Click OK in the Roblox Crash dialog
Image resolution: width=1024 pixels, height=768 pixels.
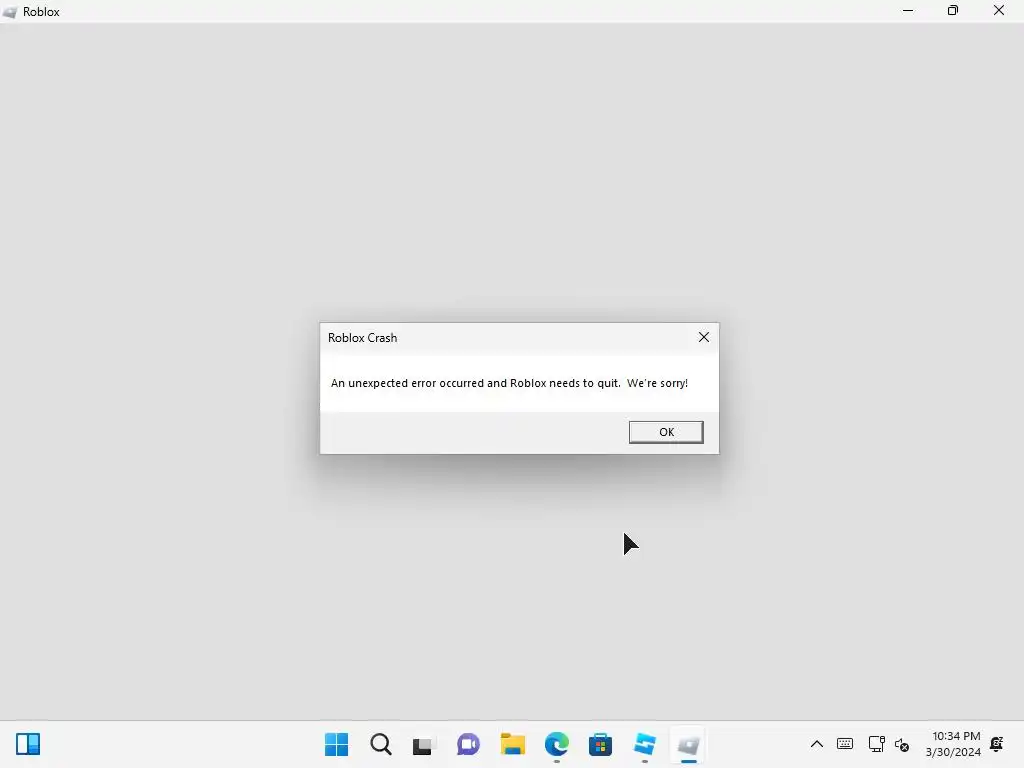tap(666, 432)
